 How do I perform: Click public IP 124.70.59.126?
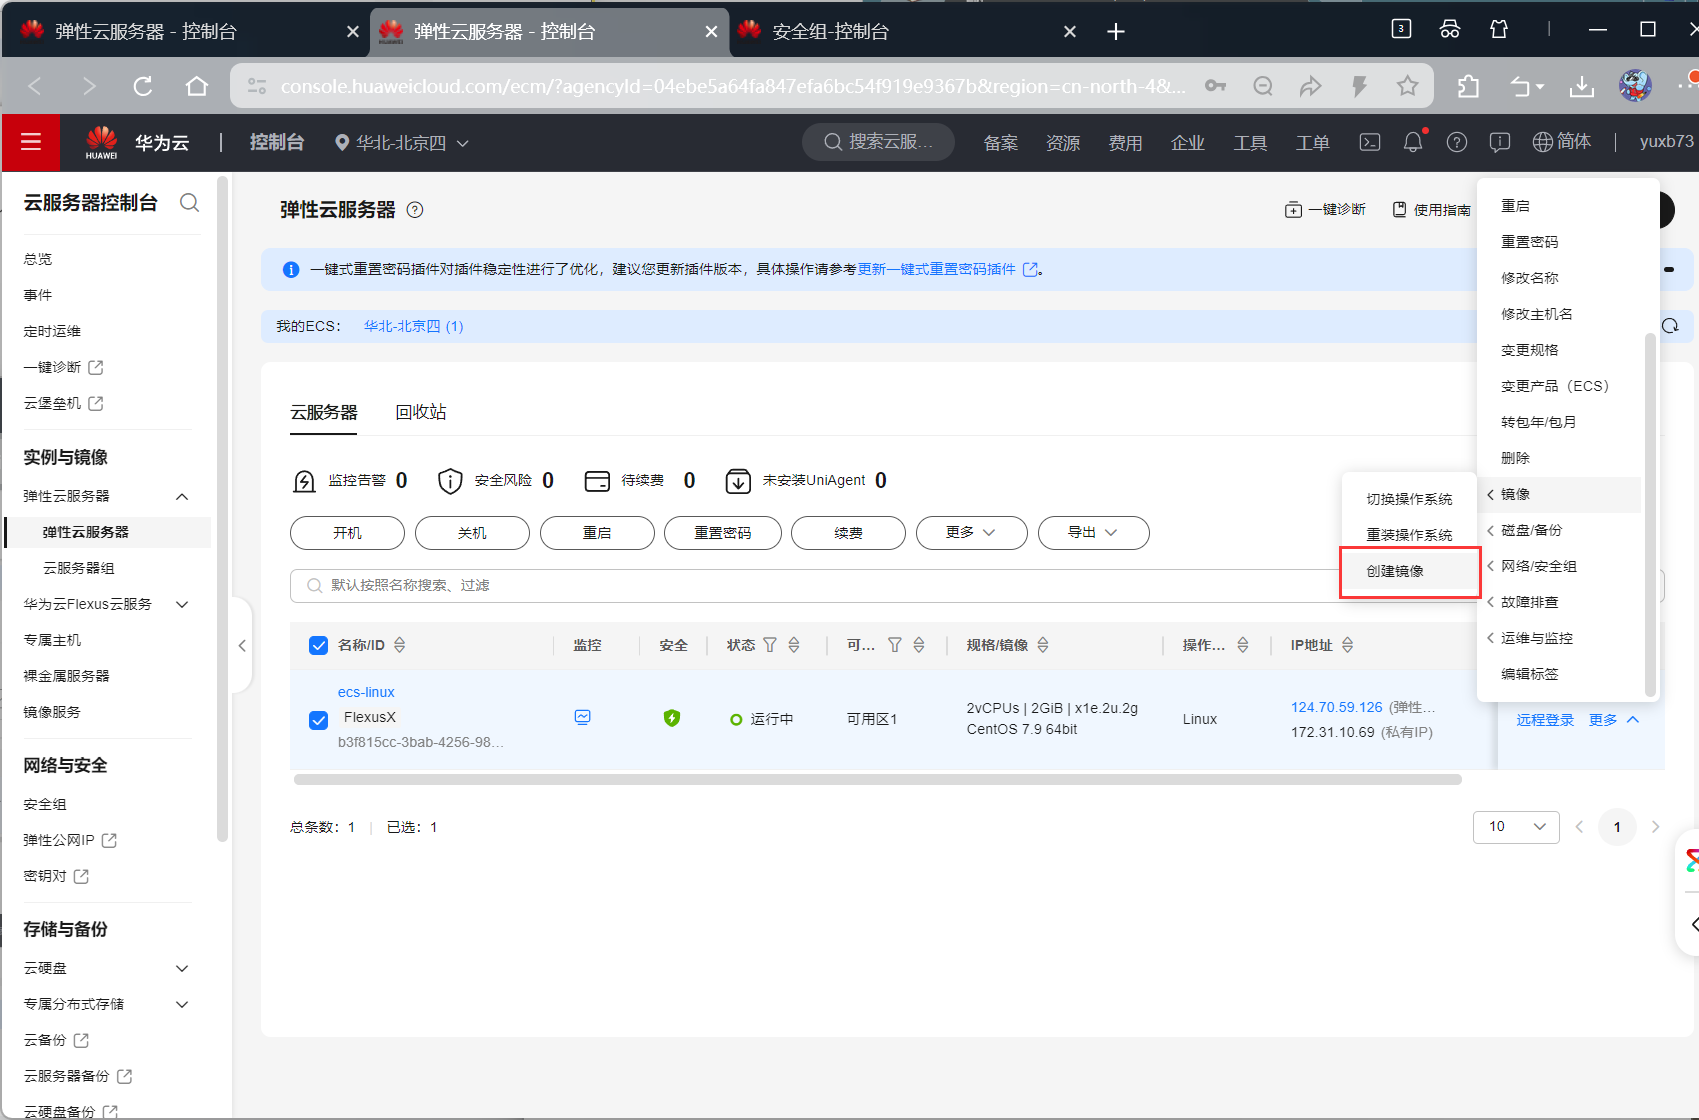pos(1336,707)
